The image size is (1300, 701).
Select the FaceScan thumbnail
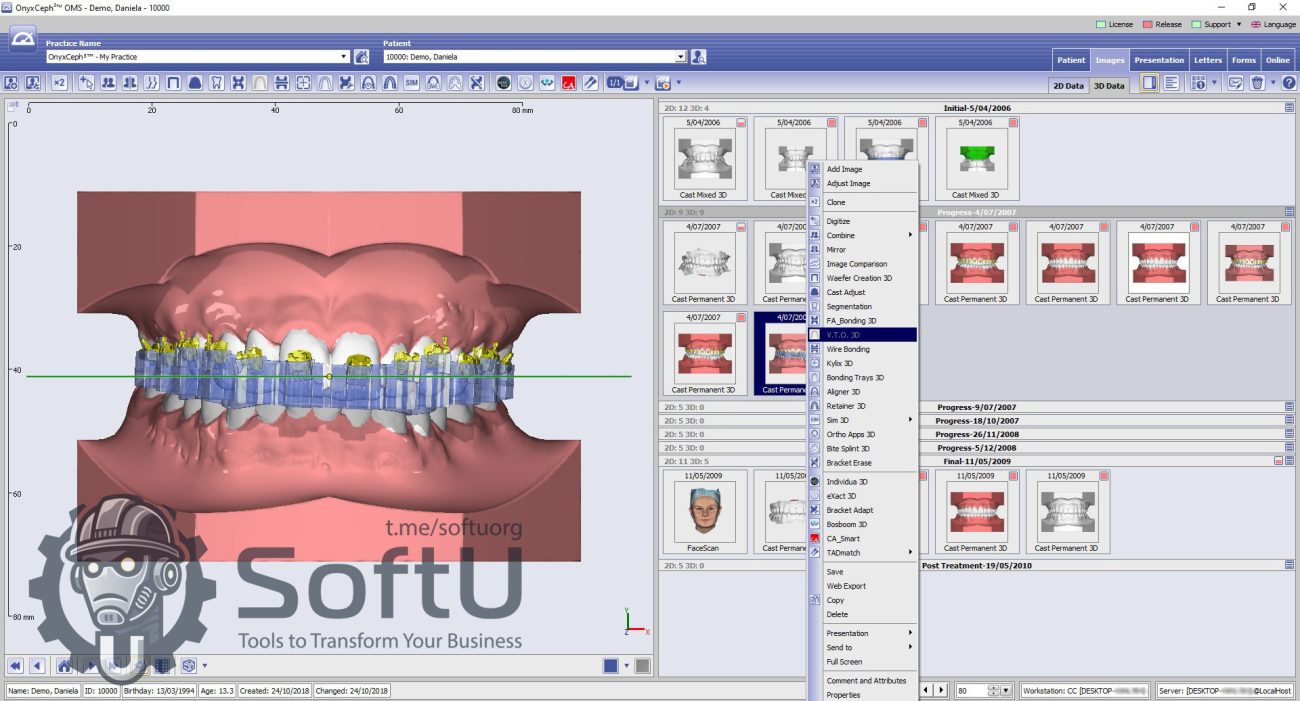(x=703, y=512)
